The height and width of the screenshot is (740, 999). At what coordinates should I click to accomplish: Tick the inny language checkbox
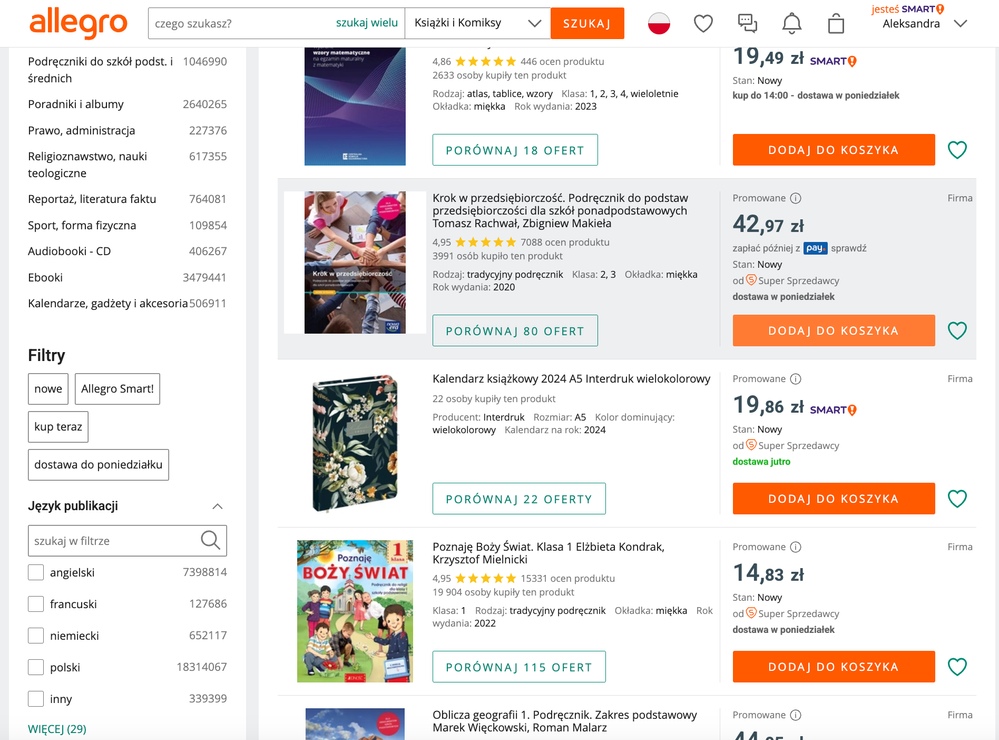pos(36,699)
